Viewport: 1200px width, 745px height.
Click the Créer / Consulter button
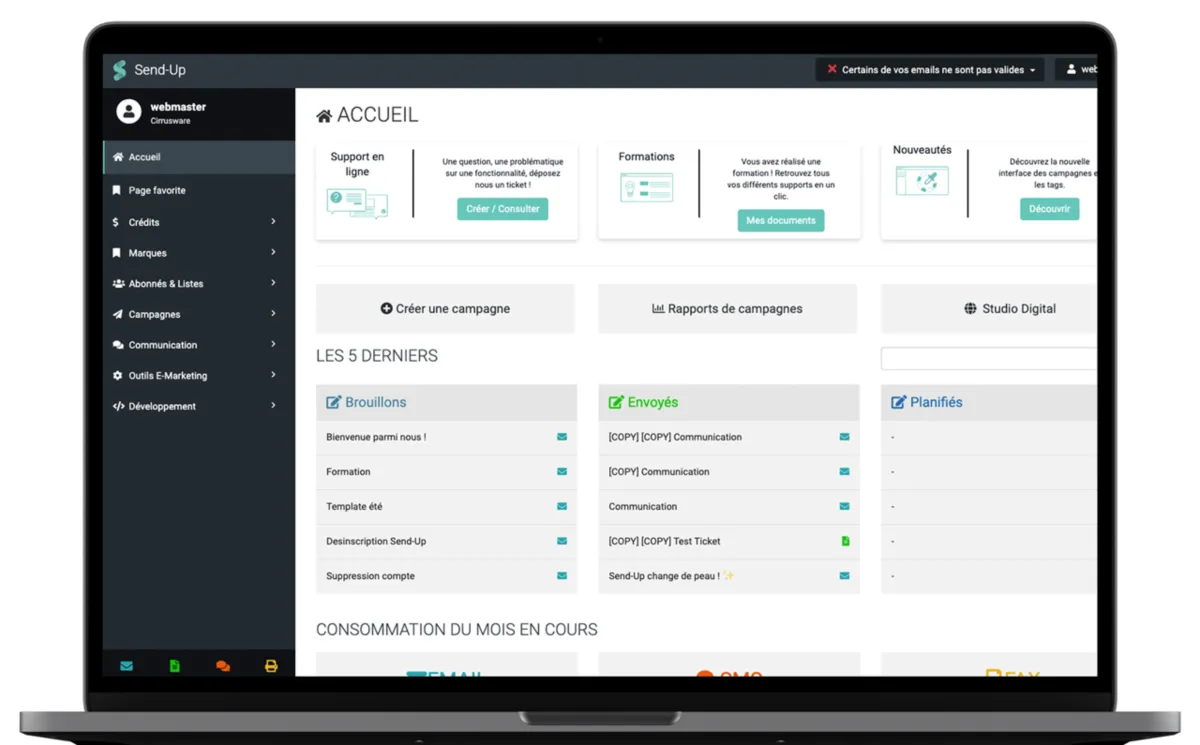(x=503, y=209)
